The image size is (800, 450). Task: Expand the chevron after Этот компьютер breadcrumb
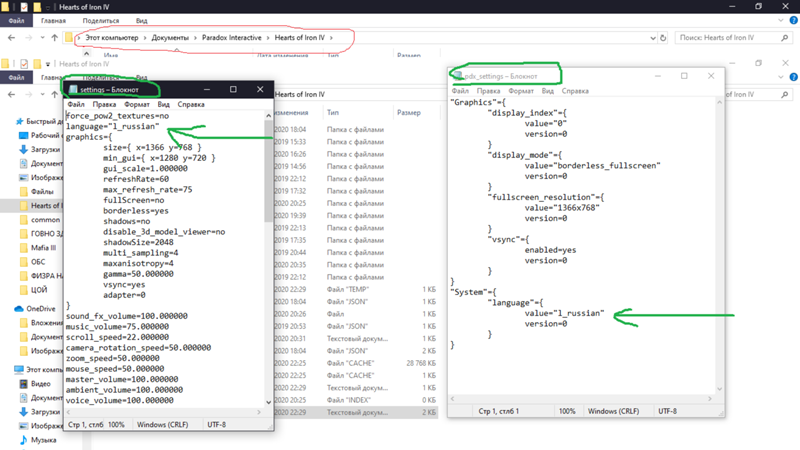[x=144, y=38]
